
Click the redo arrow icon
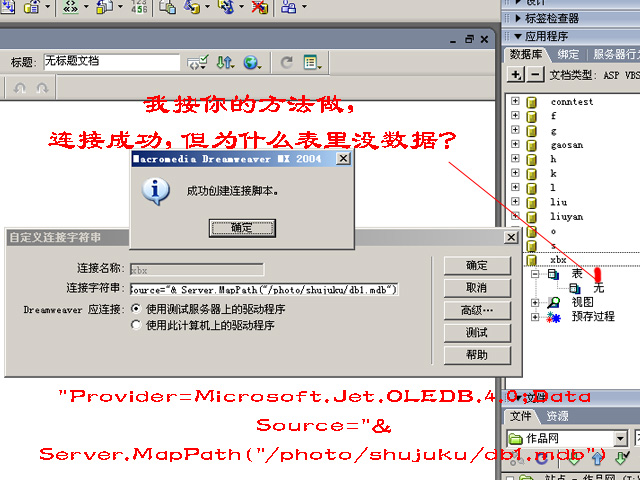coord(42,88)
